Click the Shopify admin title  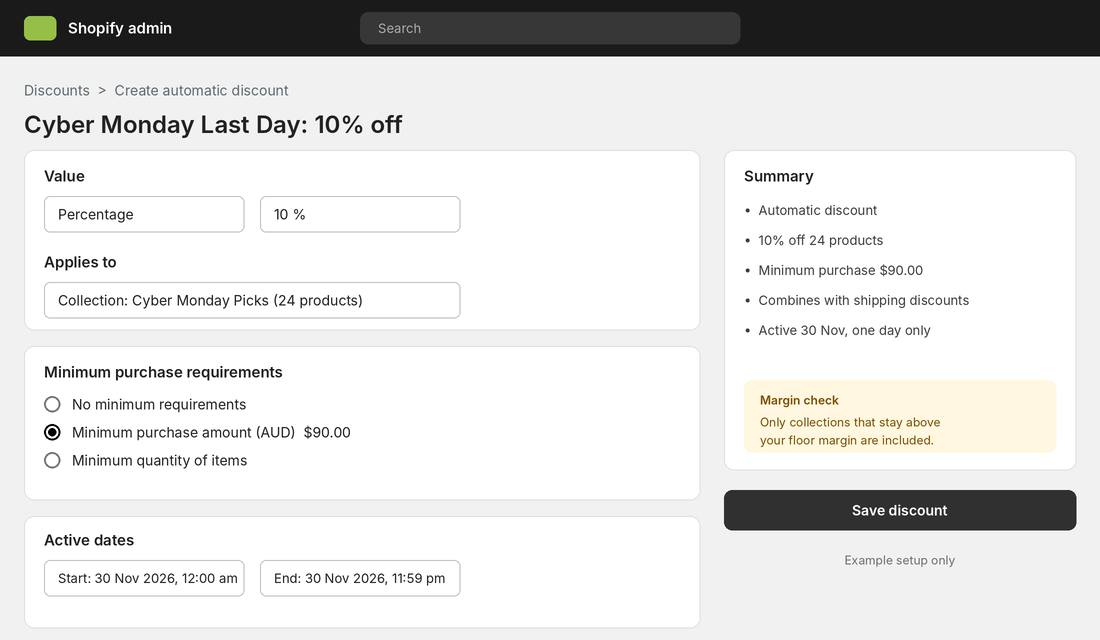click(120, 28)
